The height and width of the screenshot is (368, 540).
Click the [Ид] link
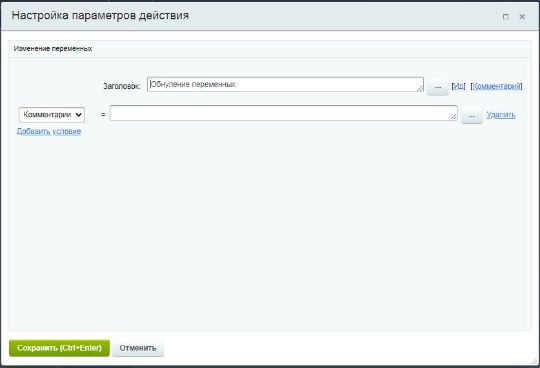pos(458,86)
